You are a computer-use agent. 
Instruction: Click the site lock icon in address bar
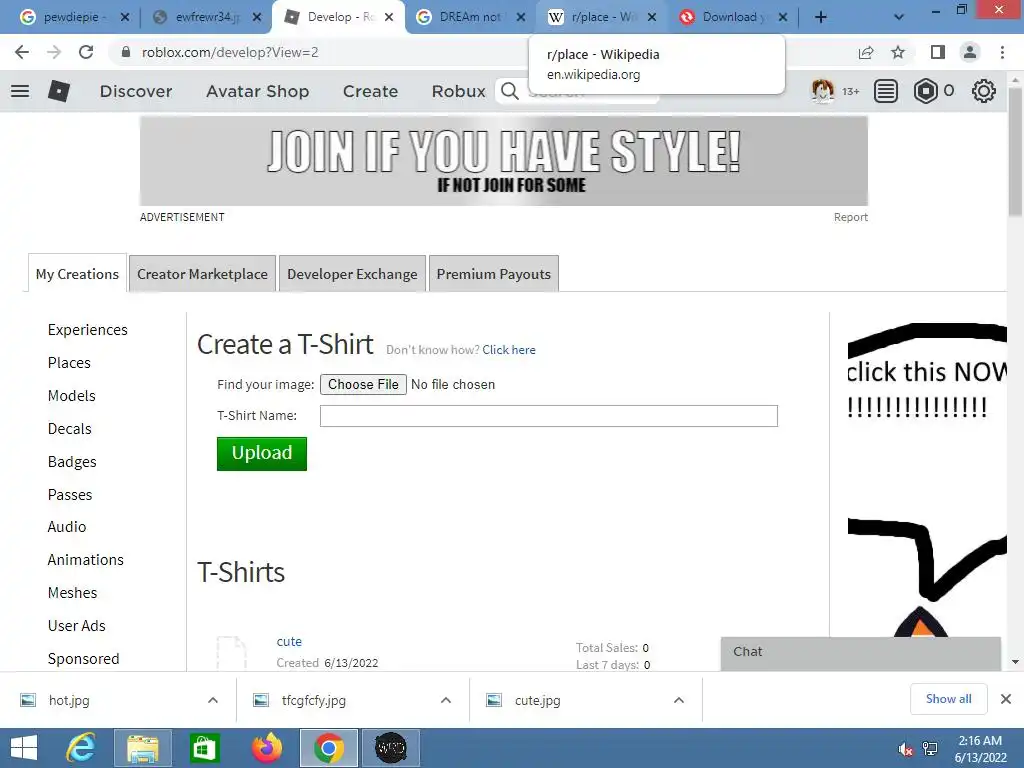click(x=126, y=52)
